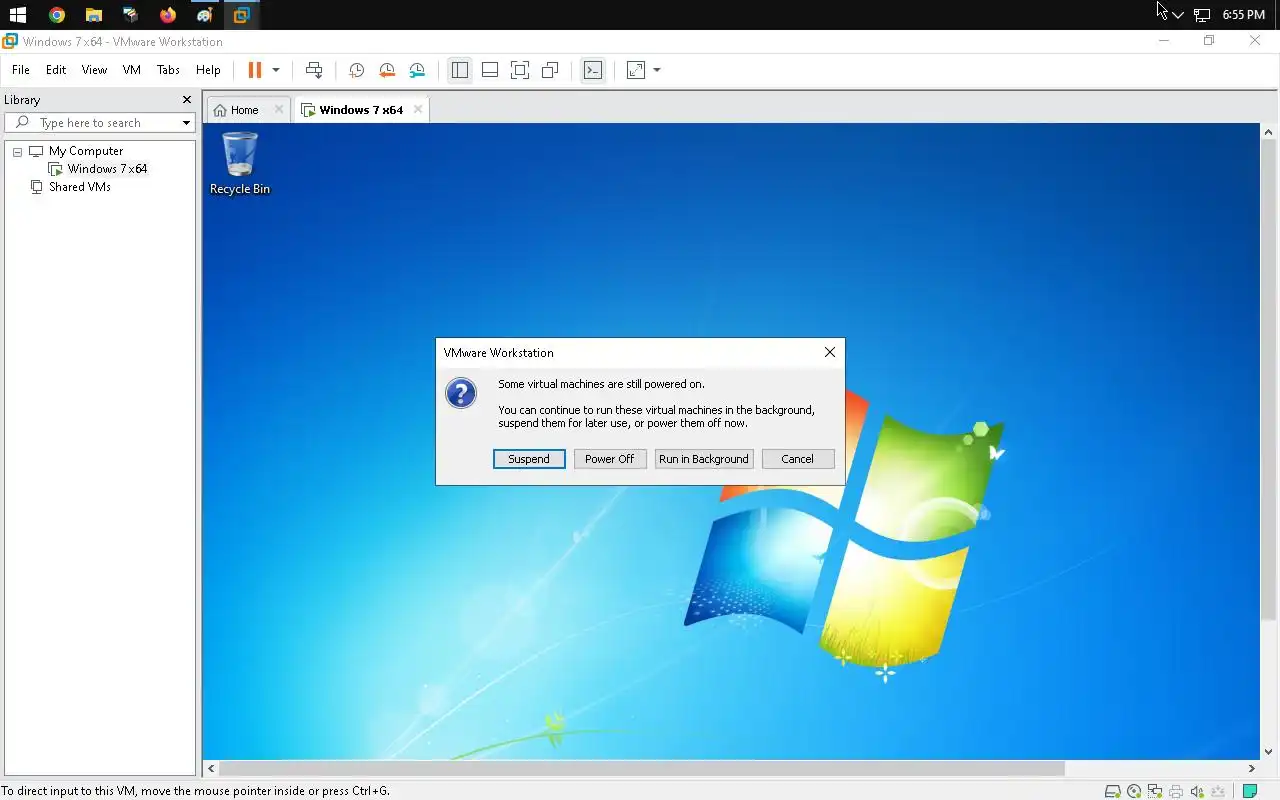The width and height of the screenshot is (1280, 800).
Task: Click the scroll left arrow
Action: point(210,768)
